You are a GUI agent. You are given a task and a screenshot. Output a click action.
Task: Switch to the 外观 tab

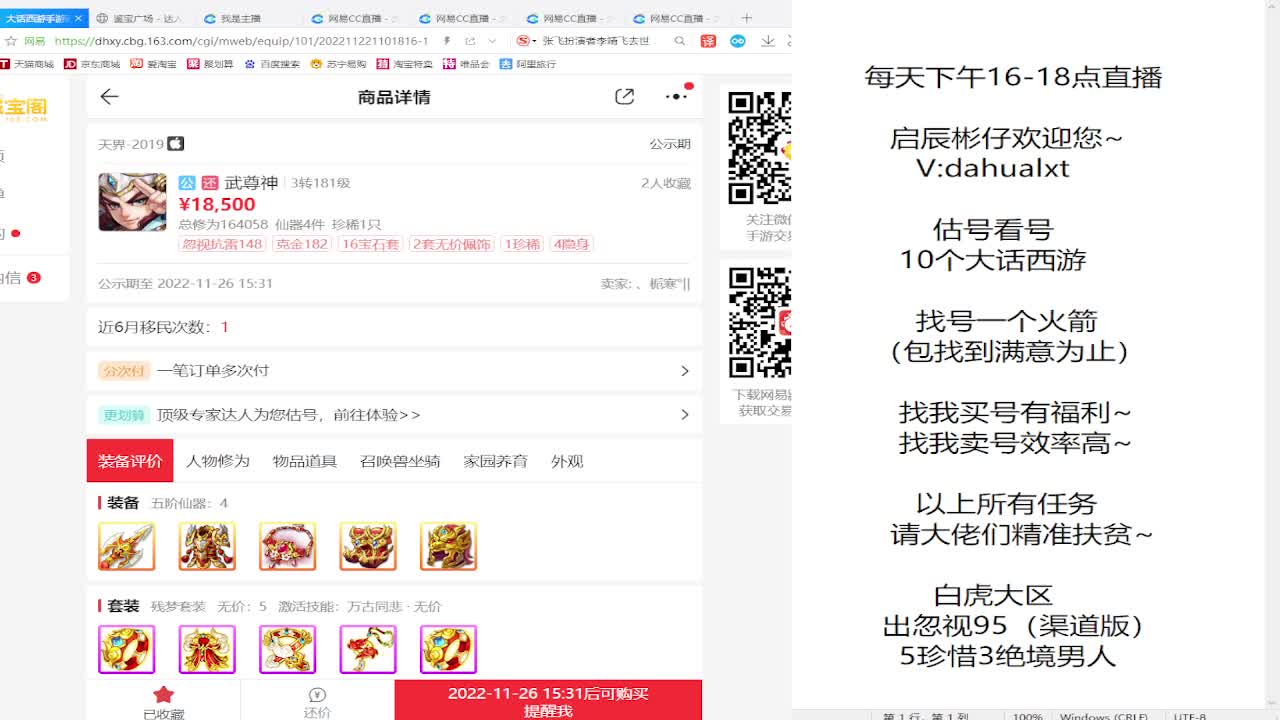pyautogui.click(x=567, y=461)
